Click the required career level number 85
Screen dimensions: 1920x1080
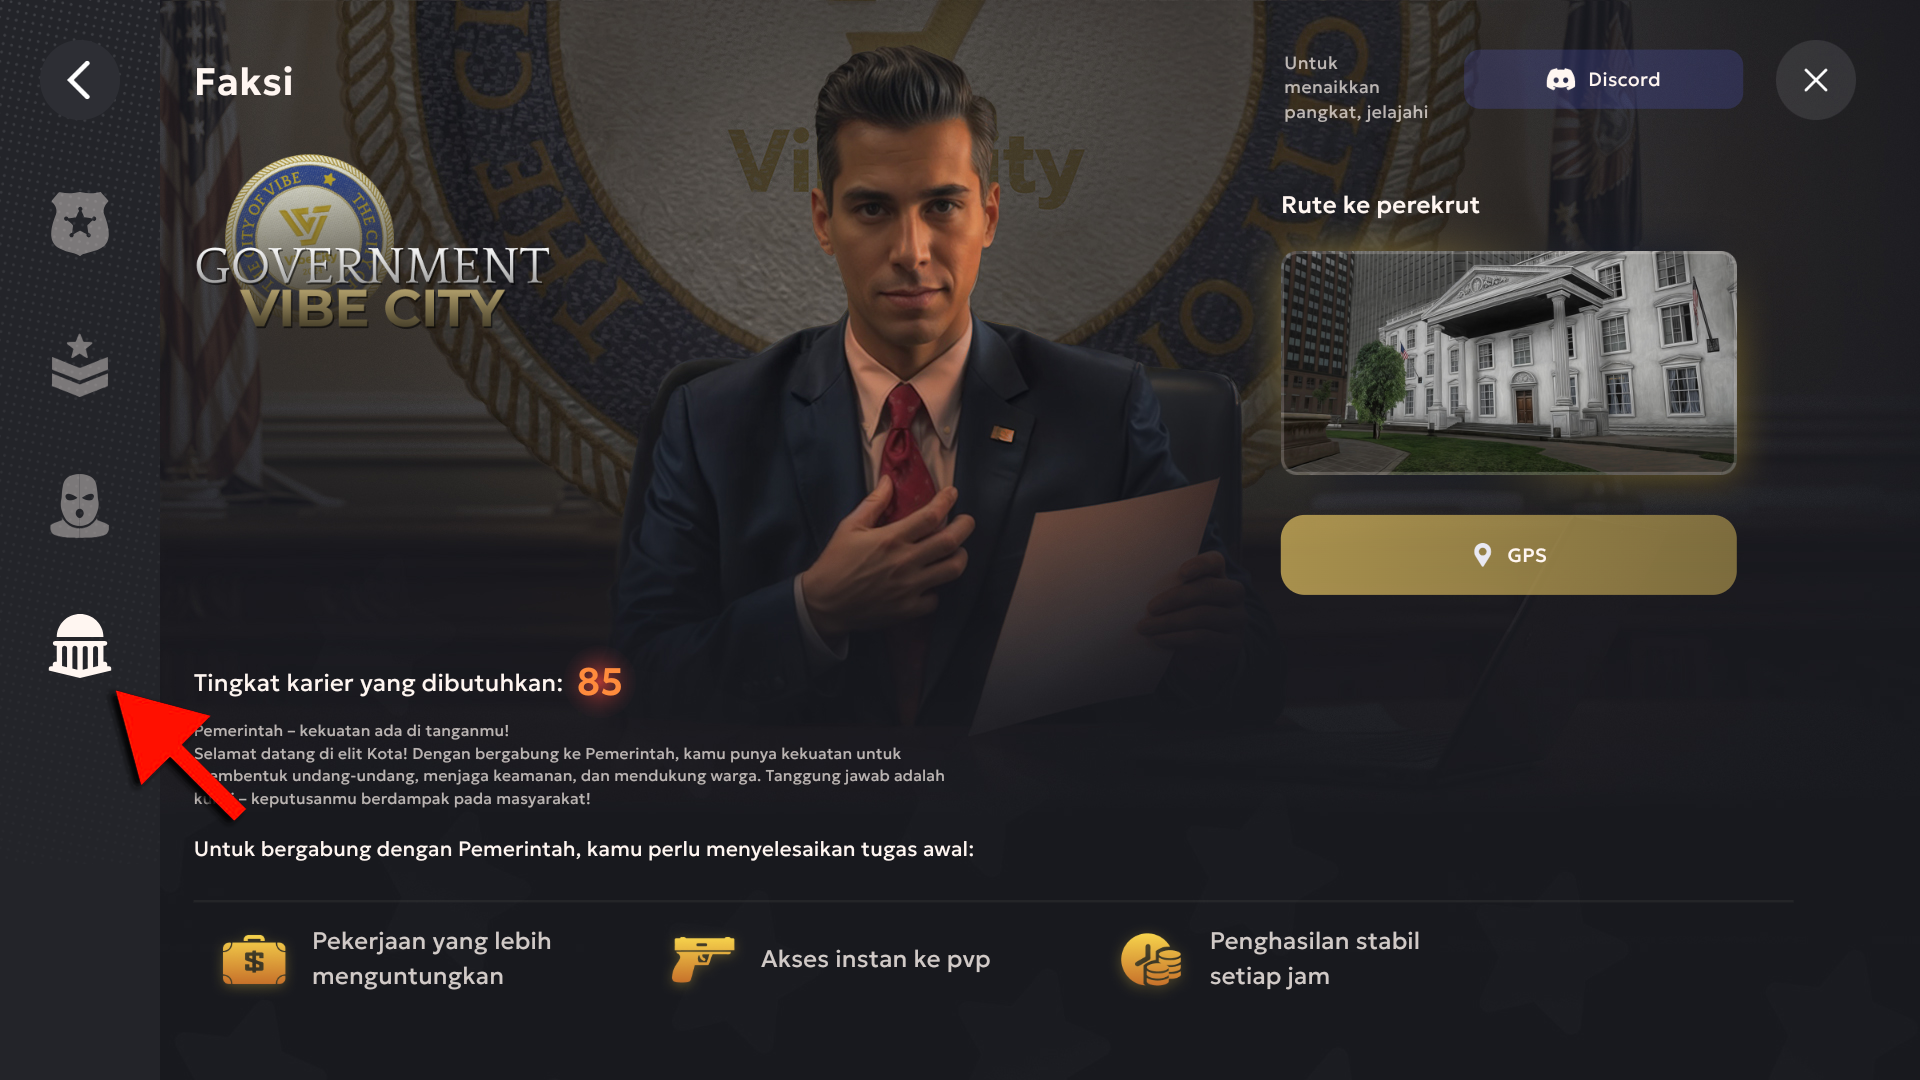[x=600, y=682]
